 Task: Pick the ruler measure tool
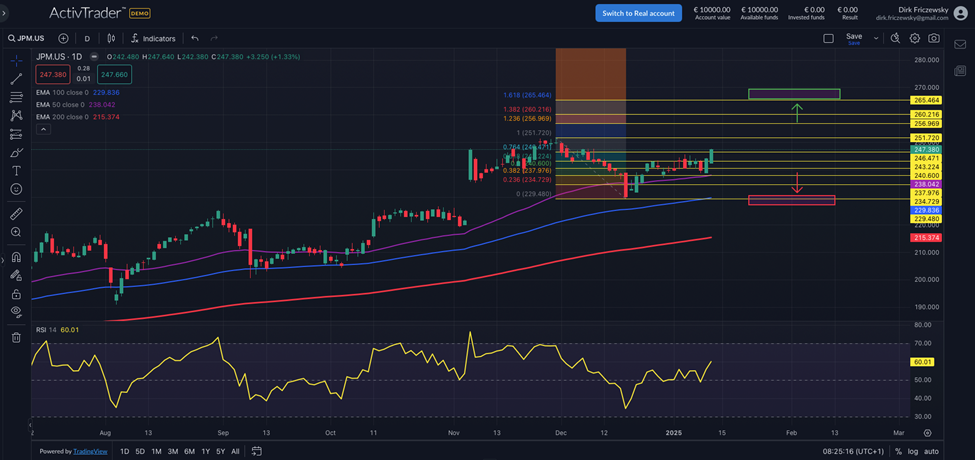click(x=16, y=214)
